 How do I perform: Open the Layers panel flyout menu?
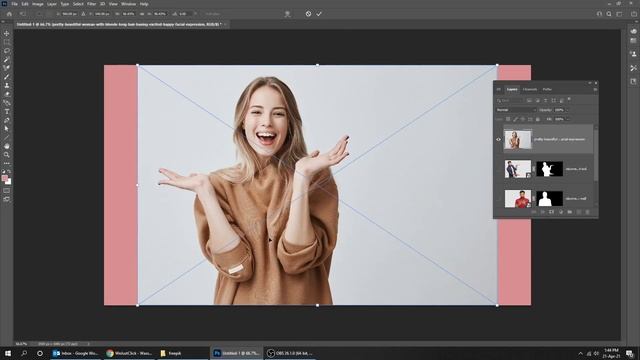[595, 89]
